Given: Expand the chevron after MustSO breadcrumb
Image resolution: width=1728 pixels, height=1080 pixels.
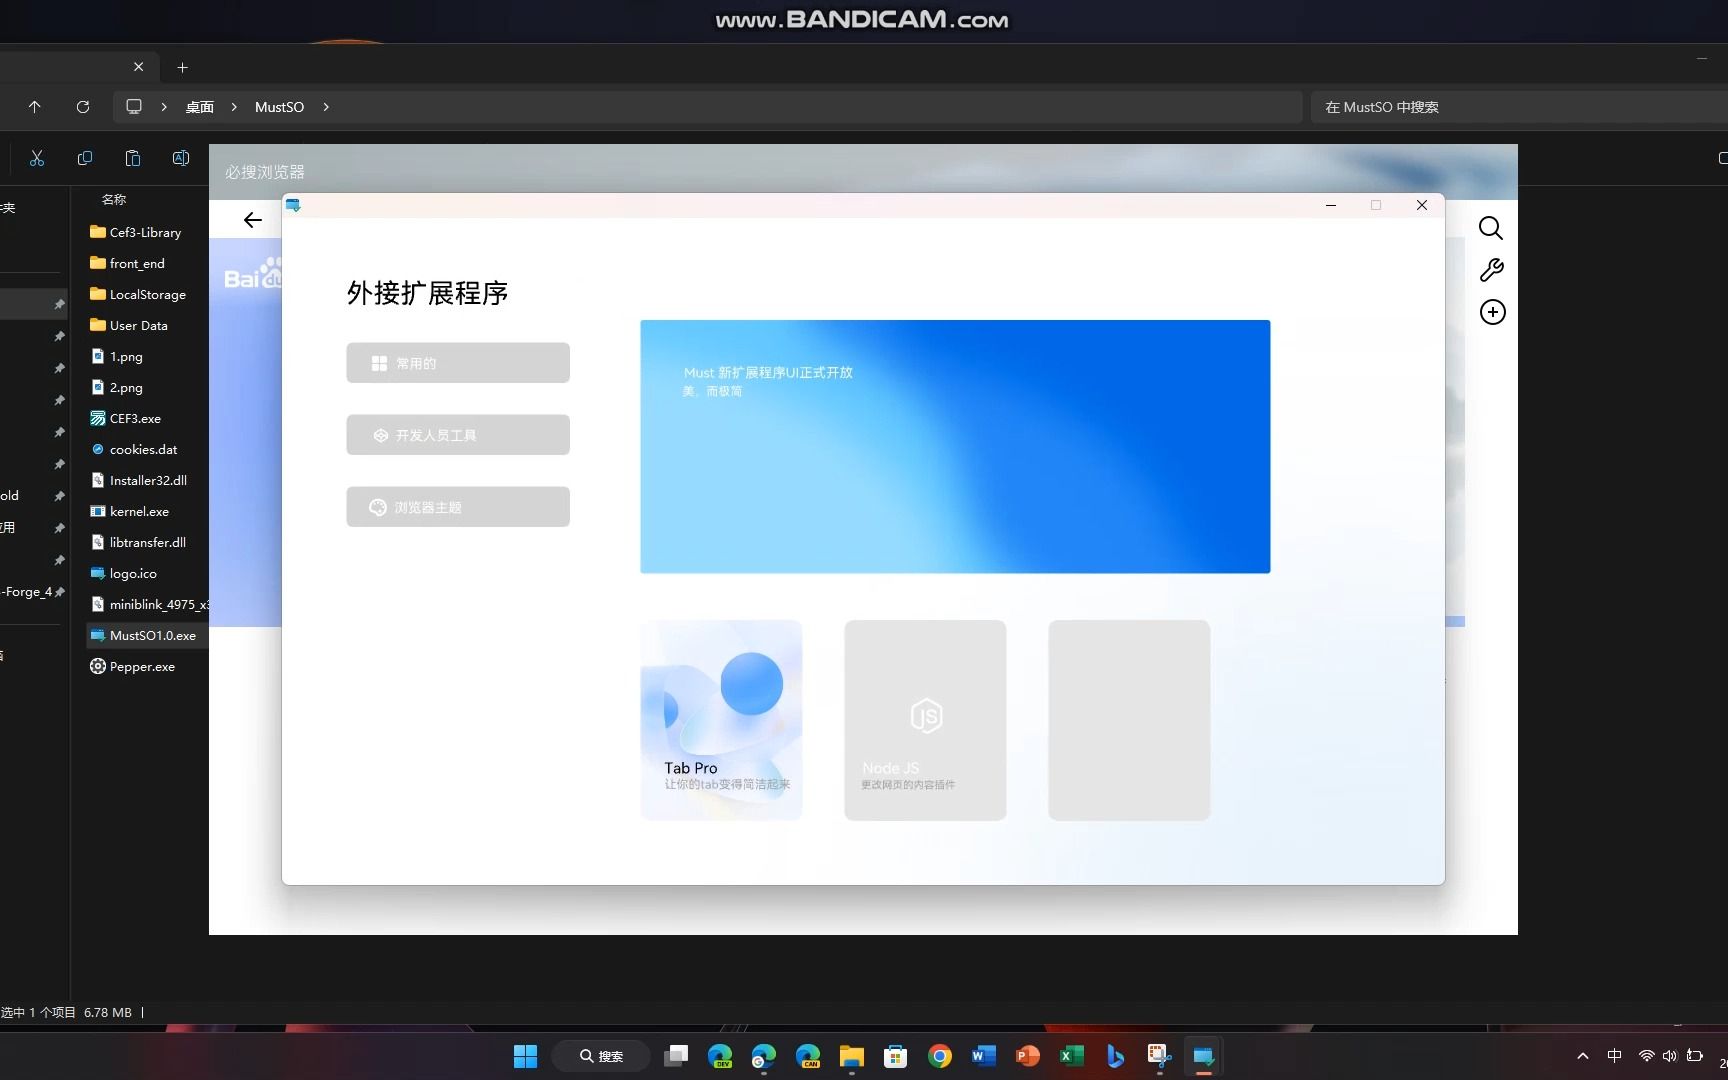Looking at the screenshot, I should (x=326, y=107).
